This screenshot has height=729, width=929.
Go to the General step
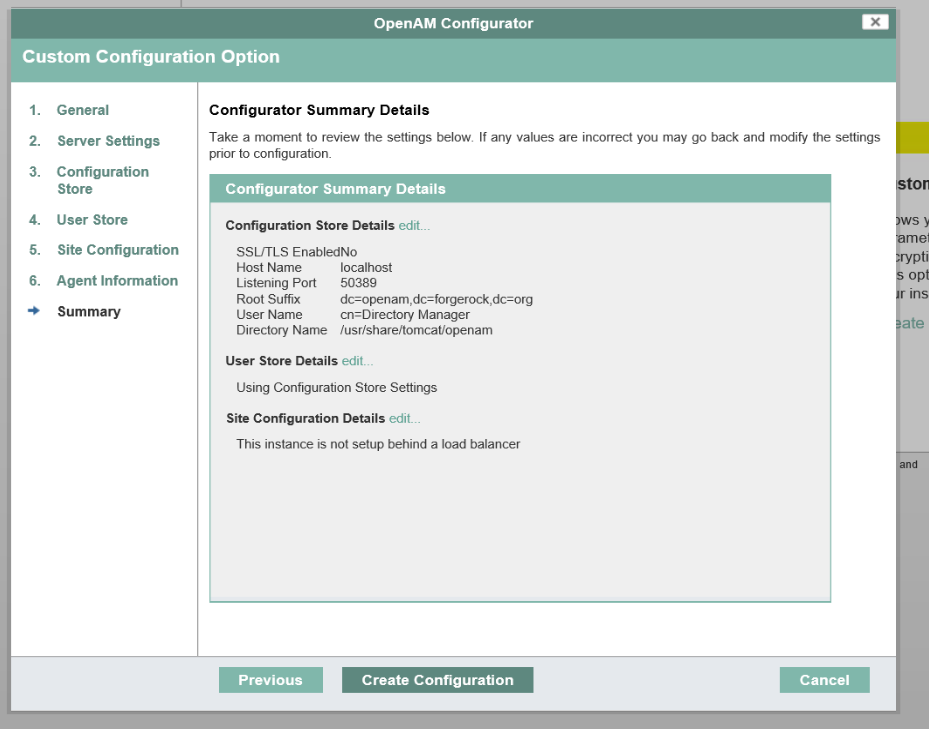pos(82,110)
